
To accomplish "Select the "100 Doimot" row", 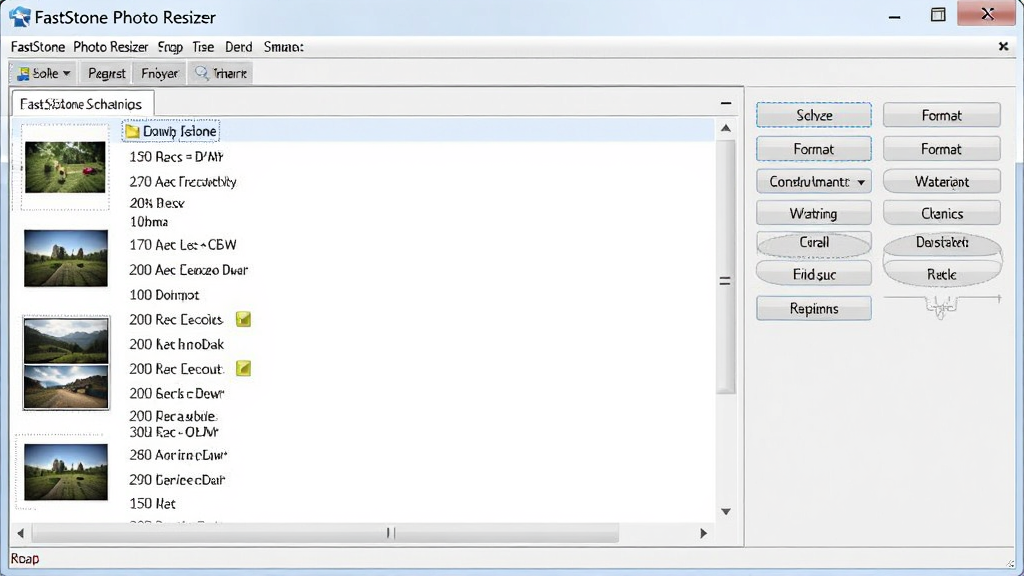I will click(x=164, y=295).
